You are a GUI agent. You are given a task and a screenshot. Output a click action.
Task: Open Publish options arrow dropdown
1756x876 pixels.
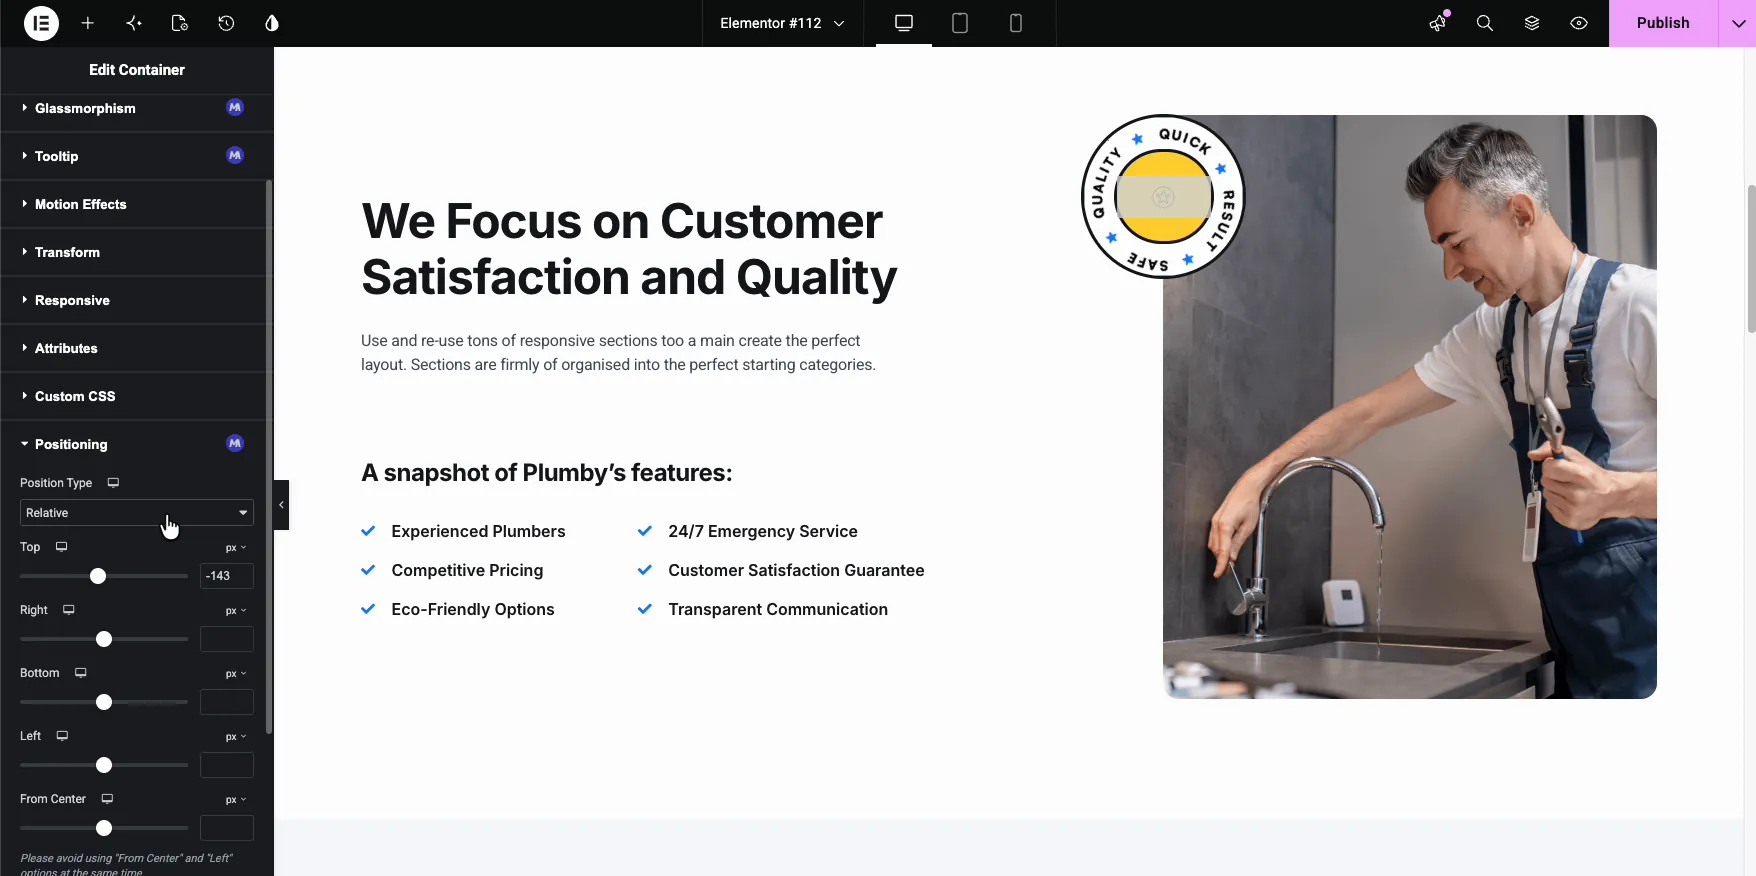pyautogui.click(x=1738, y=23)
